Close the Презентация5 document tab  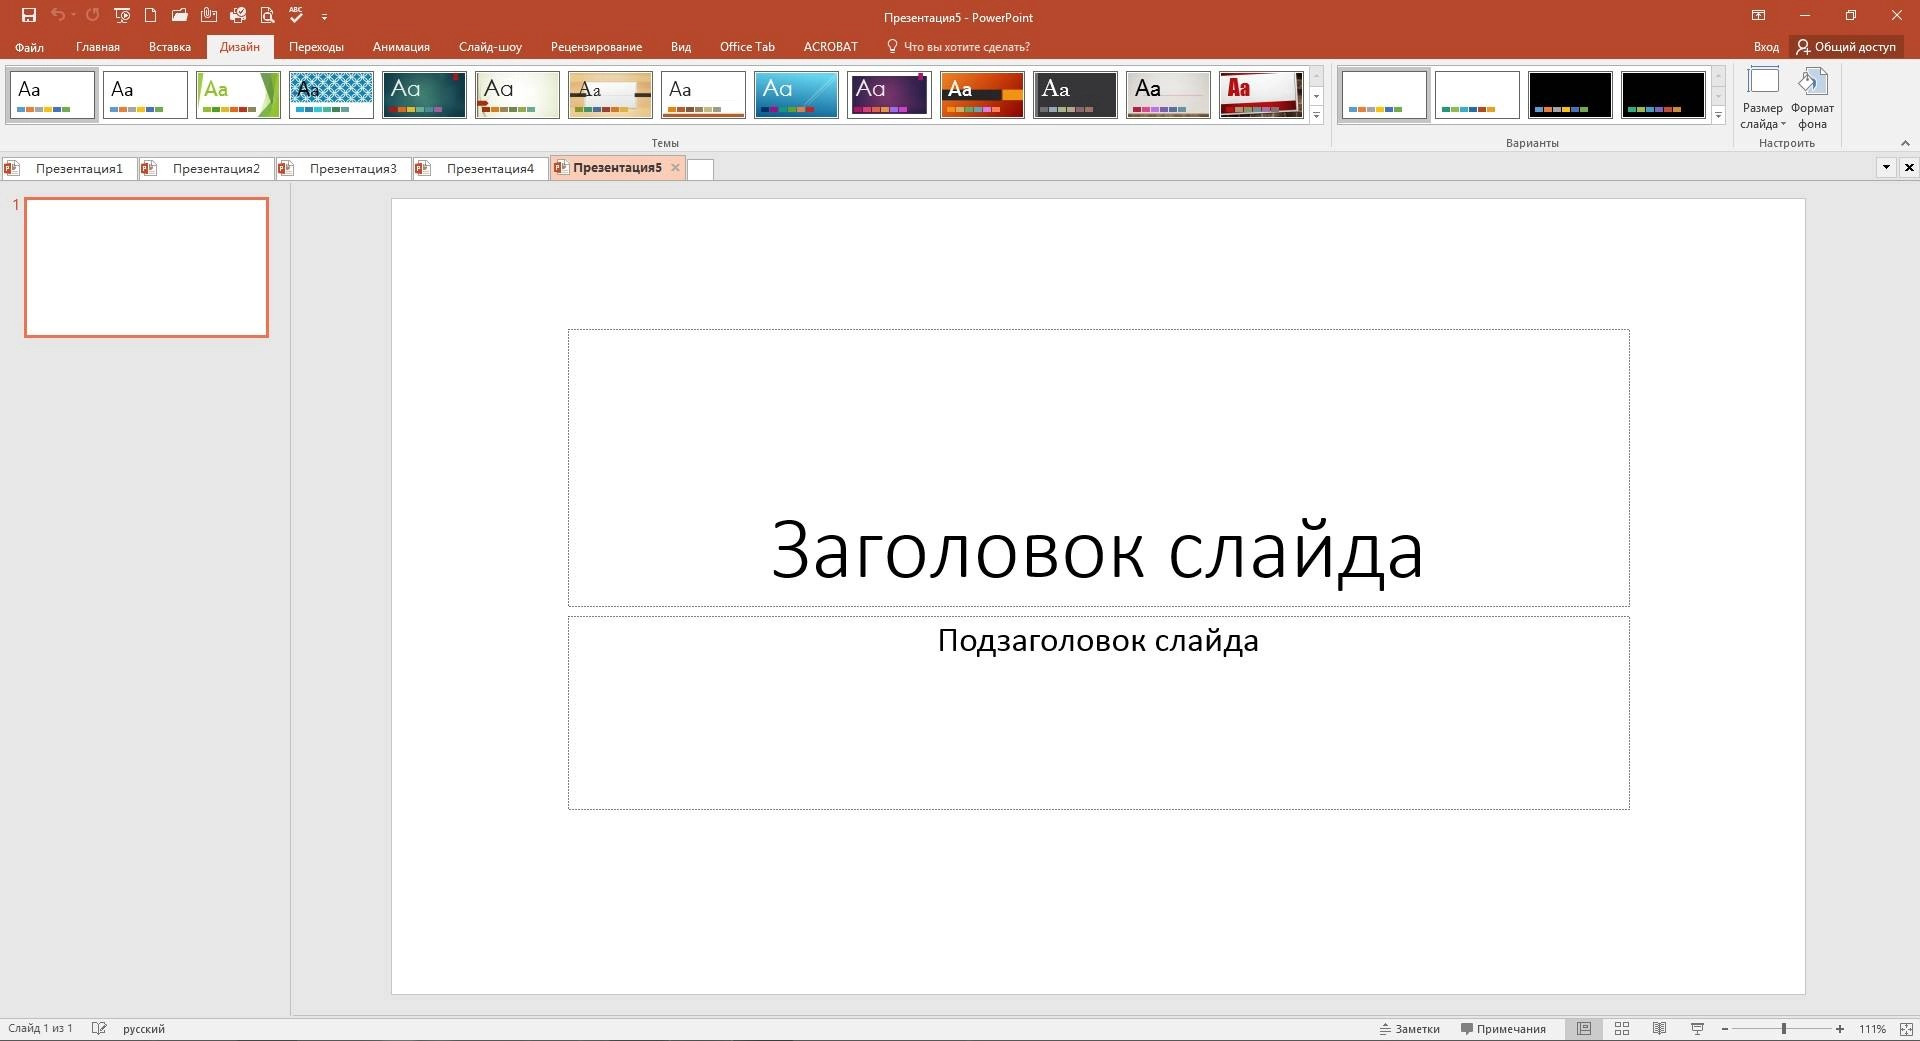[676, 167]
